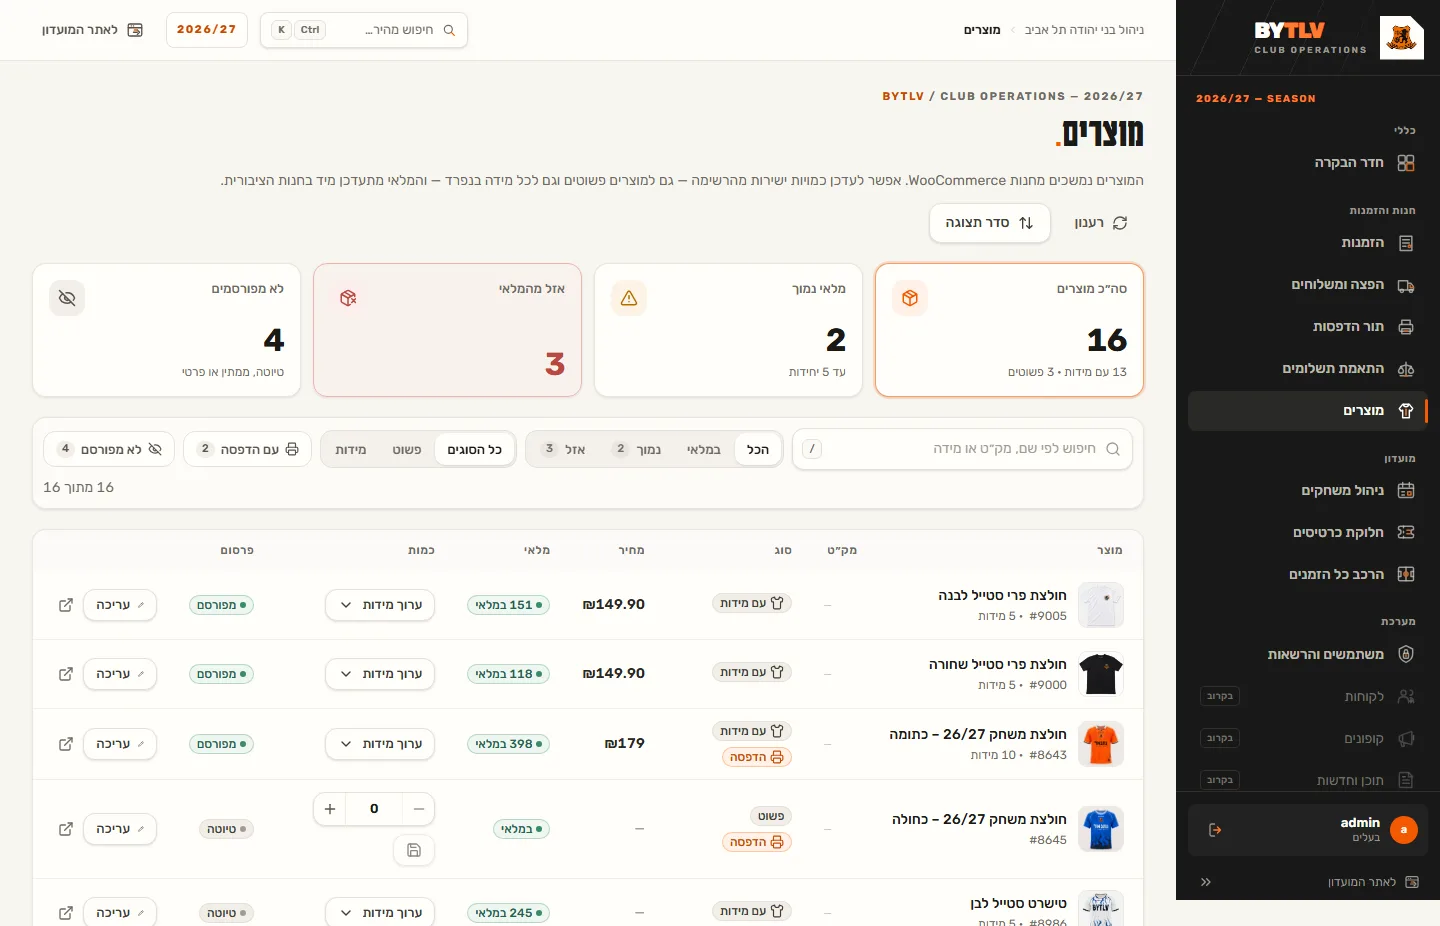Viewport: 1440px width, 926px height.
Task: Open ניהול משחקים calendar item
Action: pyautogui.click(x=1306, y=491)
